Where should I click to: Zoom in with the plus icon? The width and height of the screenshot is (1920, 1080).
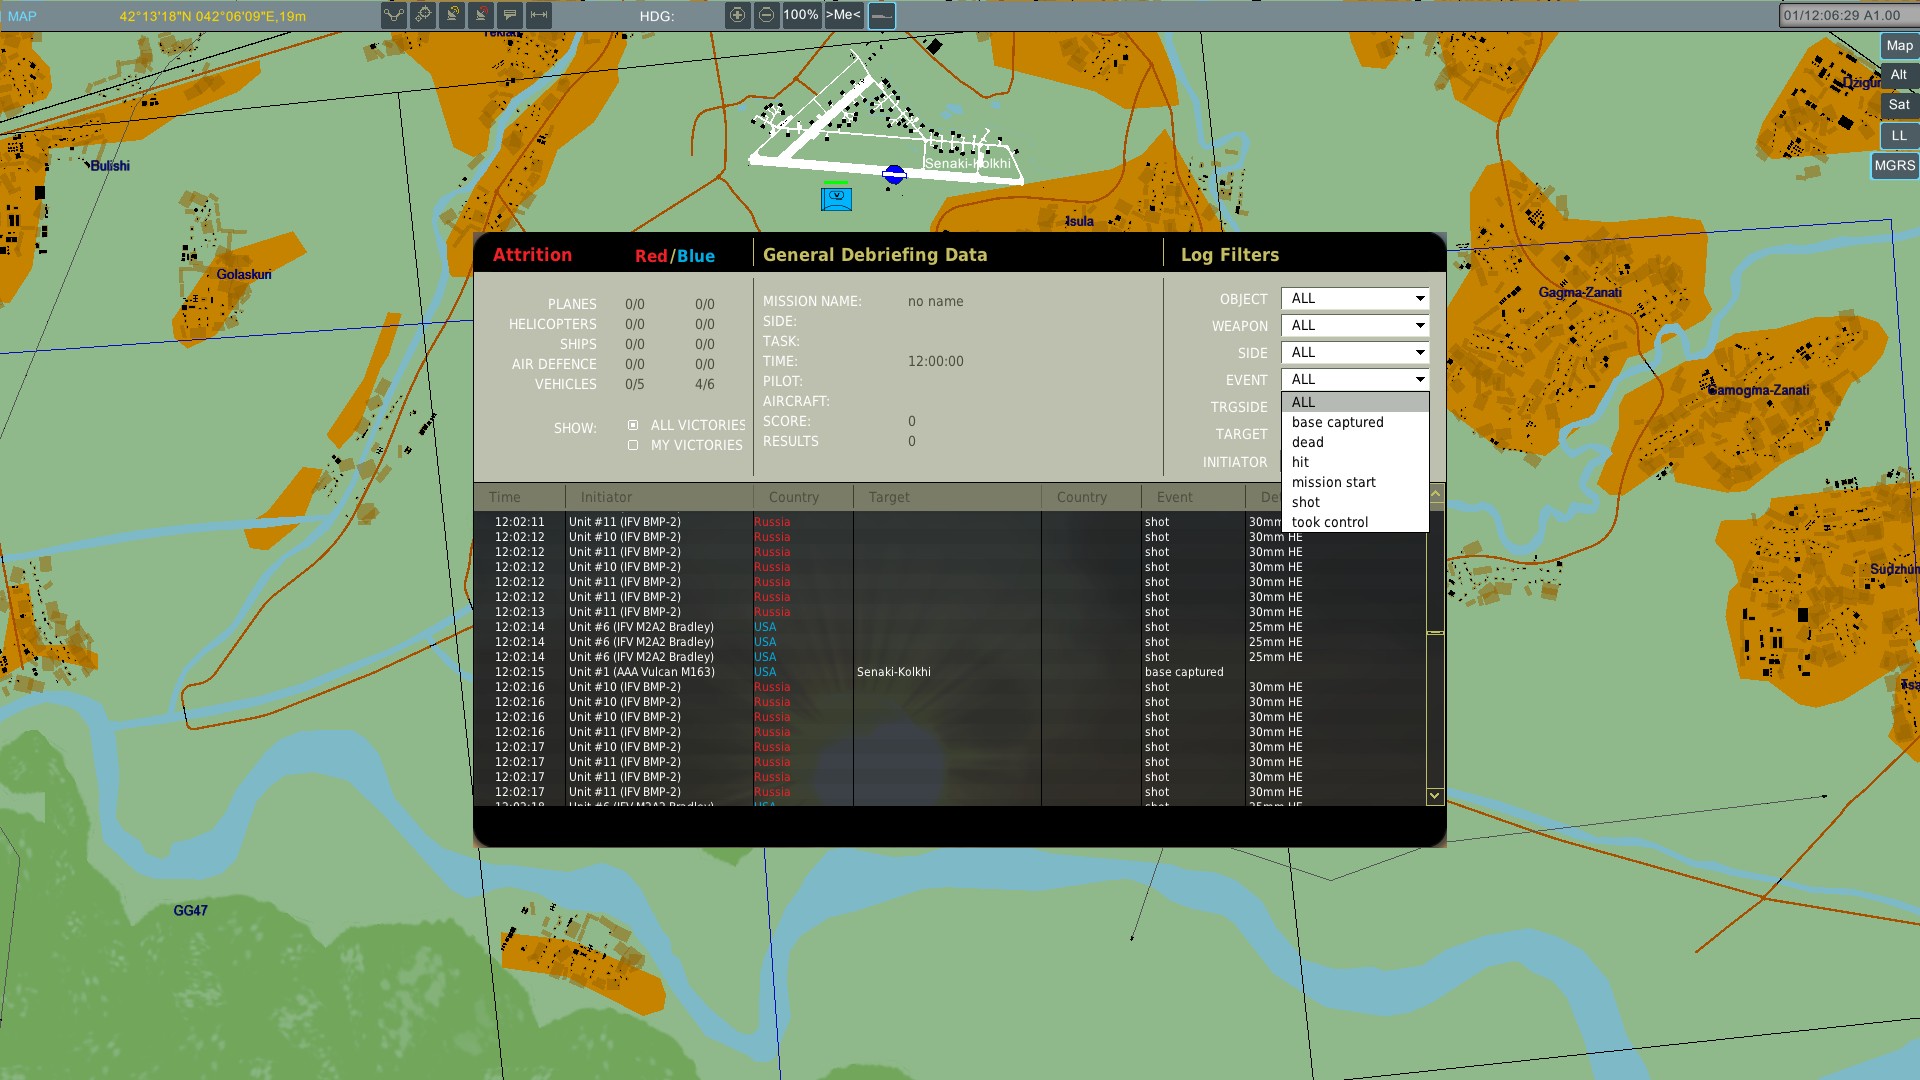click(x=737, y=15)
